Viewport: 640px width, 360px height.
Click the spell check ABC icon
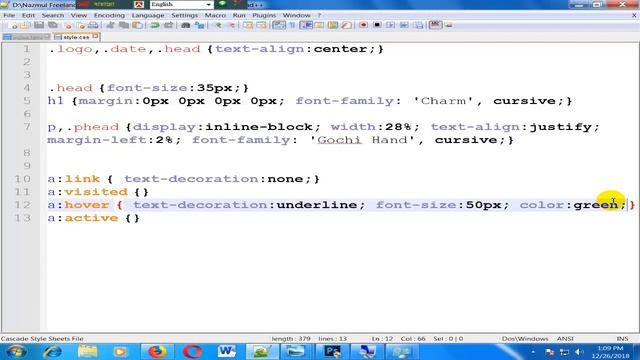pos(436,25)
